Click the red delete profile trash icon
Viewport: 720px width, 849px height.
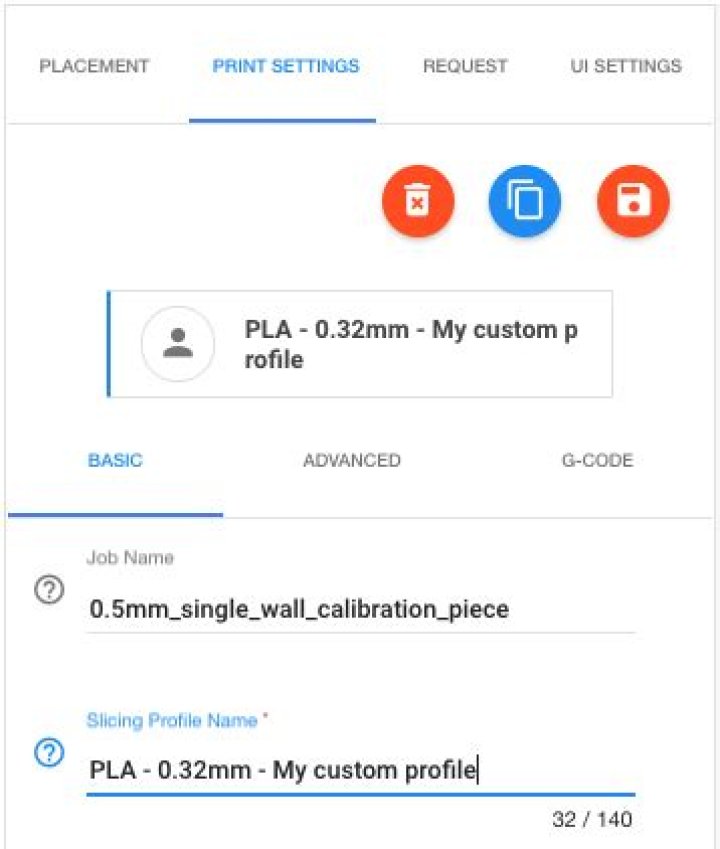tap(418, 202)
